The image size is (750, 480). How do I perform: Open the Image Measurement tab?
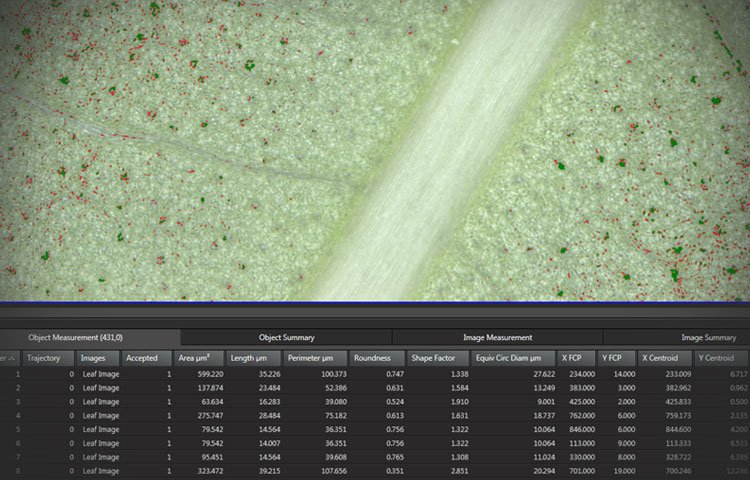(x=497, y=338)
